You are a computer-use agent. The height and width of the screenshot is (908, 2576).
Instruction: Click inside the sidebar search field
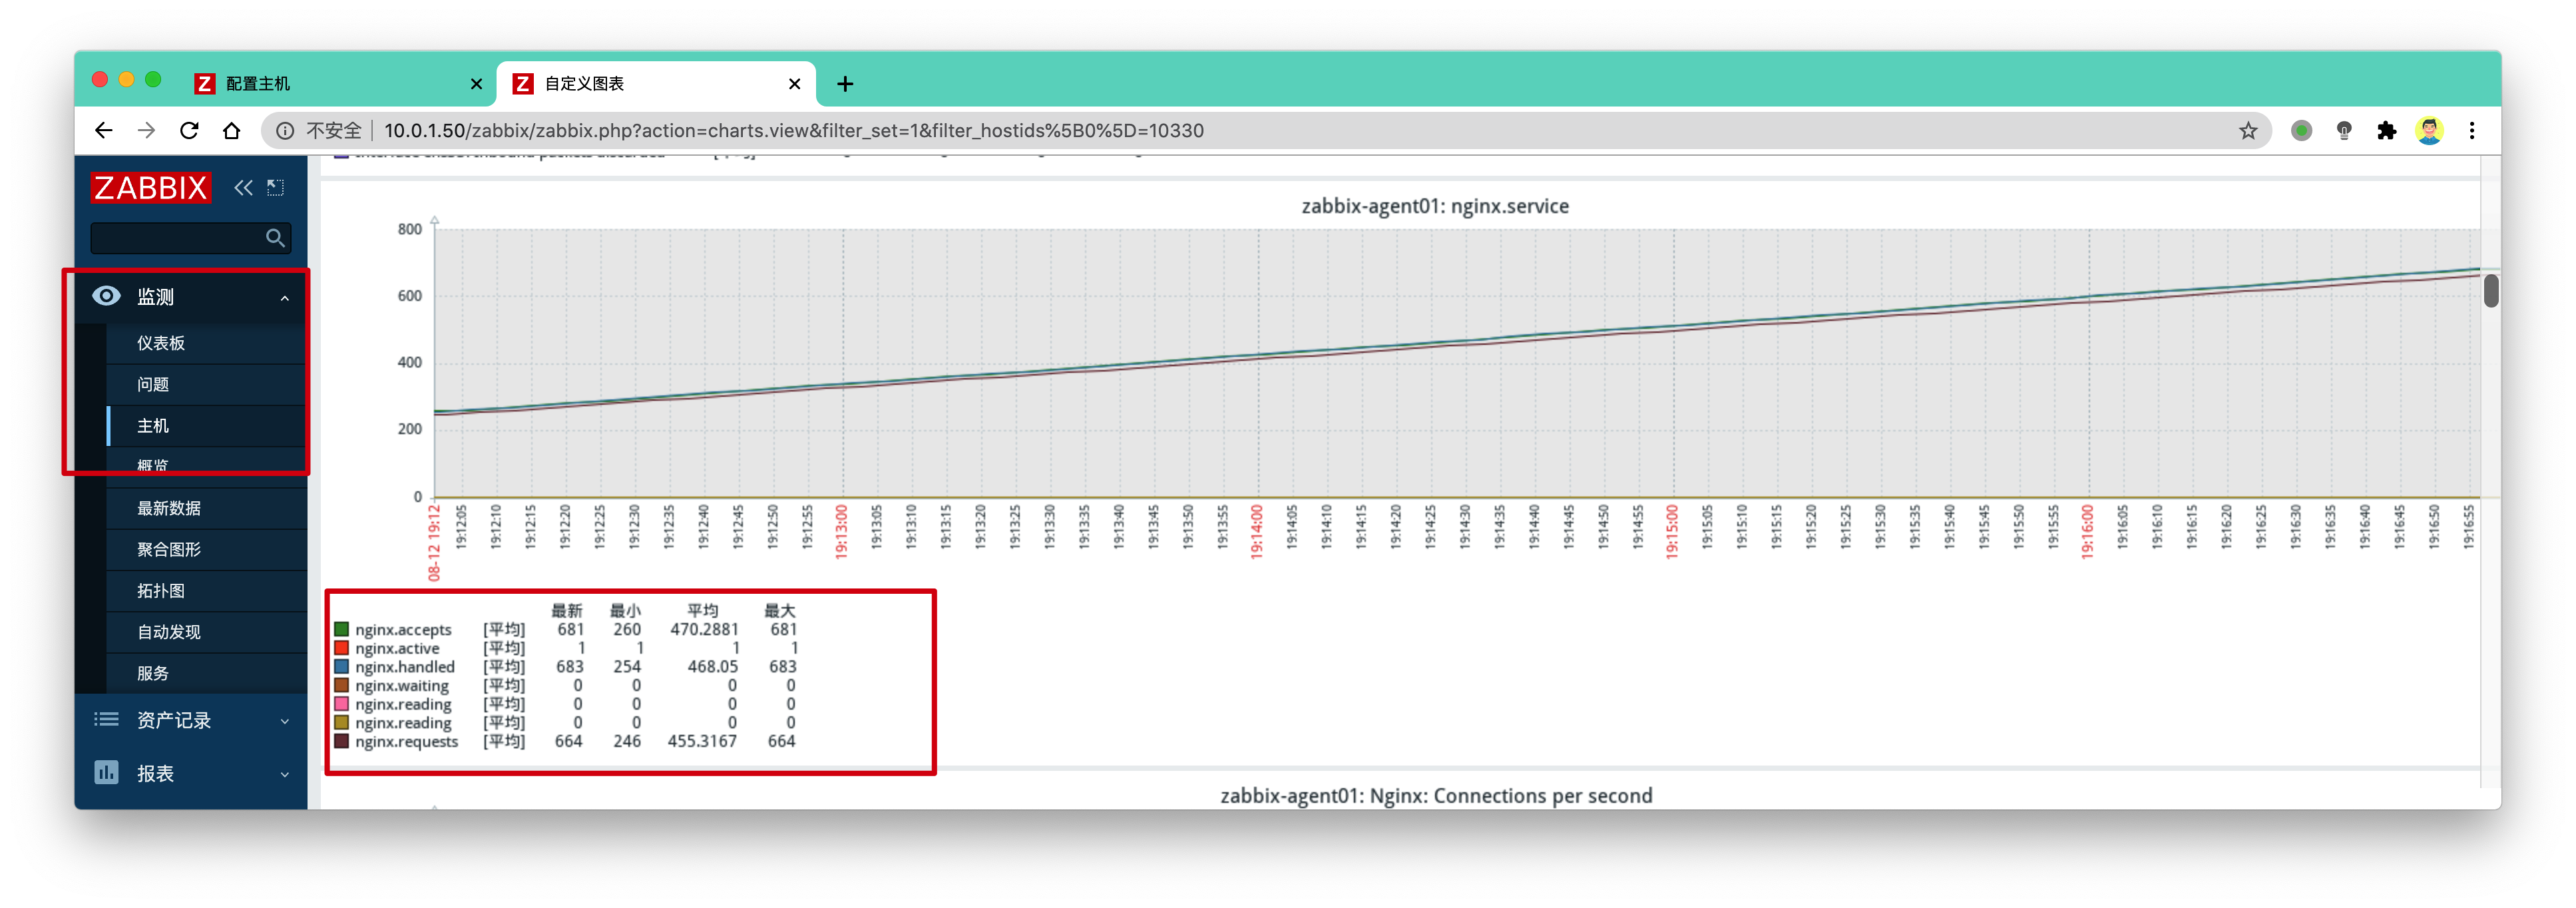coord(177,237)
